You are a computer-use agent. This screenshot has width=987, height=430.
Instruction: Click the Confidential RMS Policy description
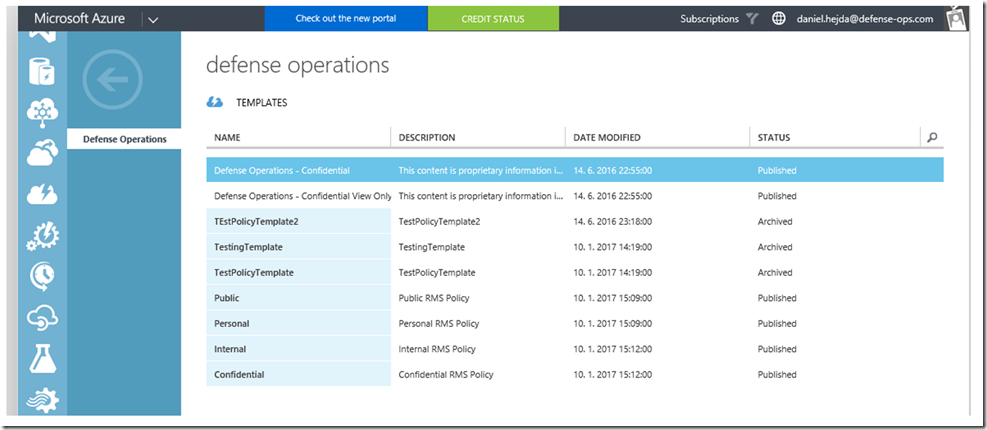coord(446,375)
